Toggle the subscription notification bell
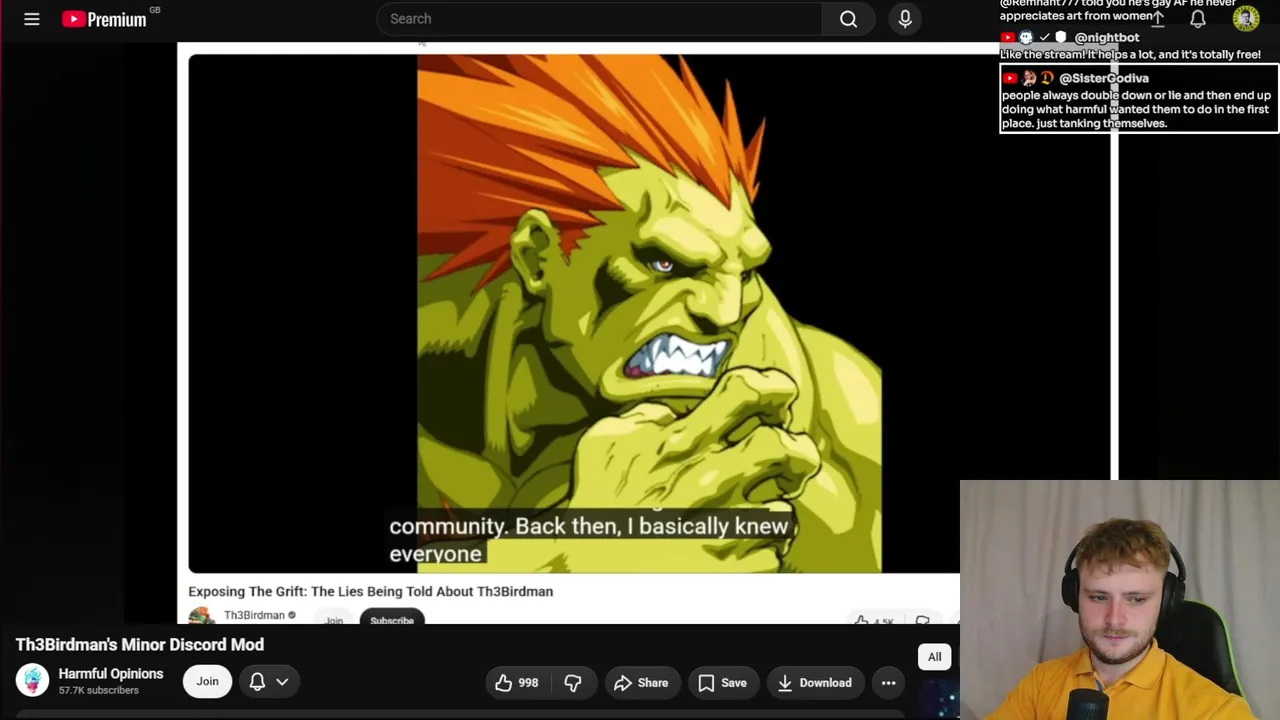The image size is (1280, 720). 257,682
